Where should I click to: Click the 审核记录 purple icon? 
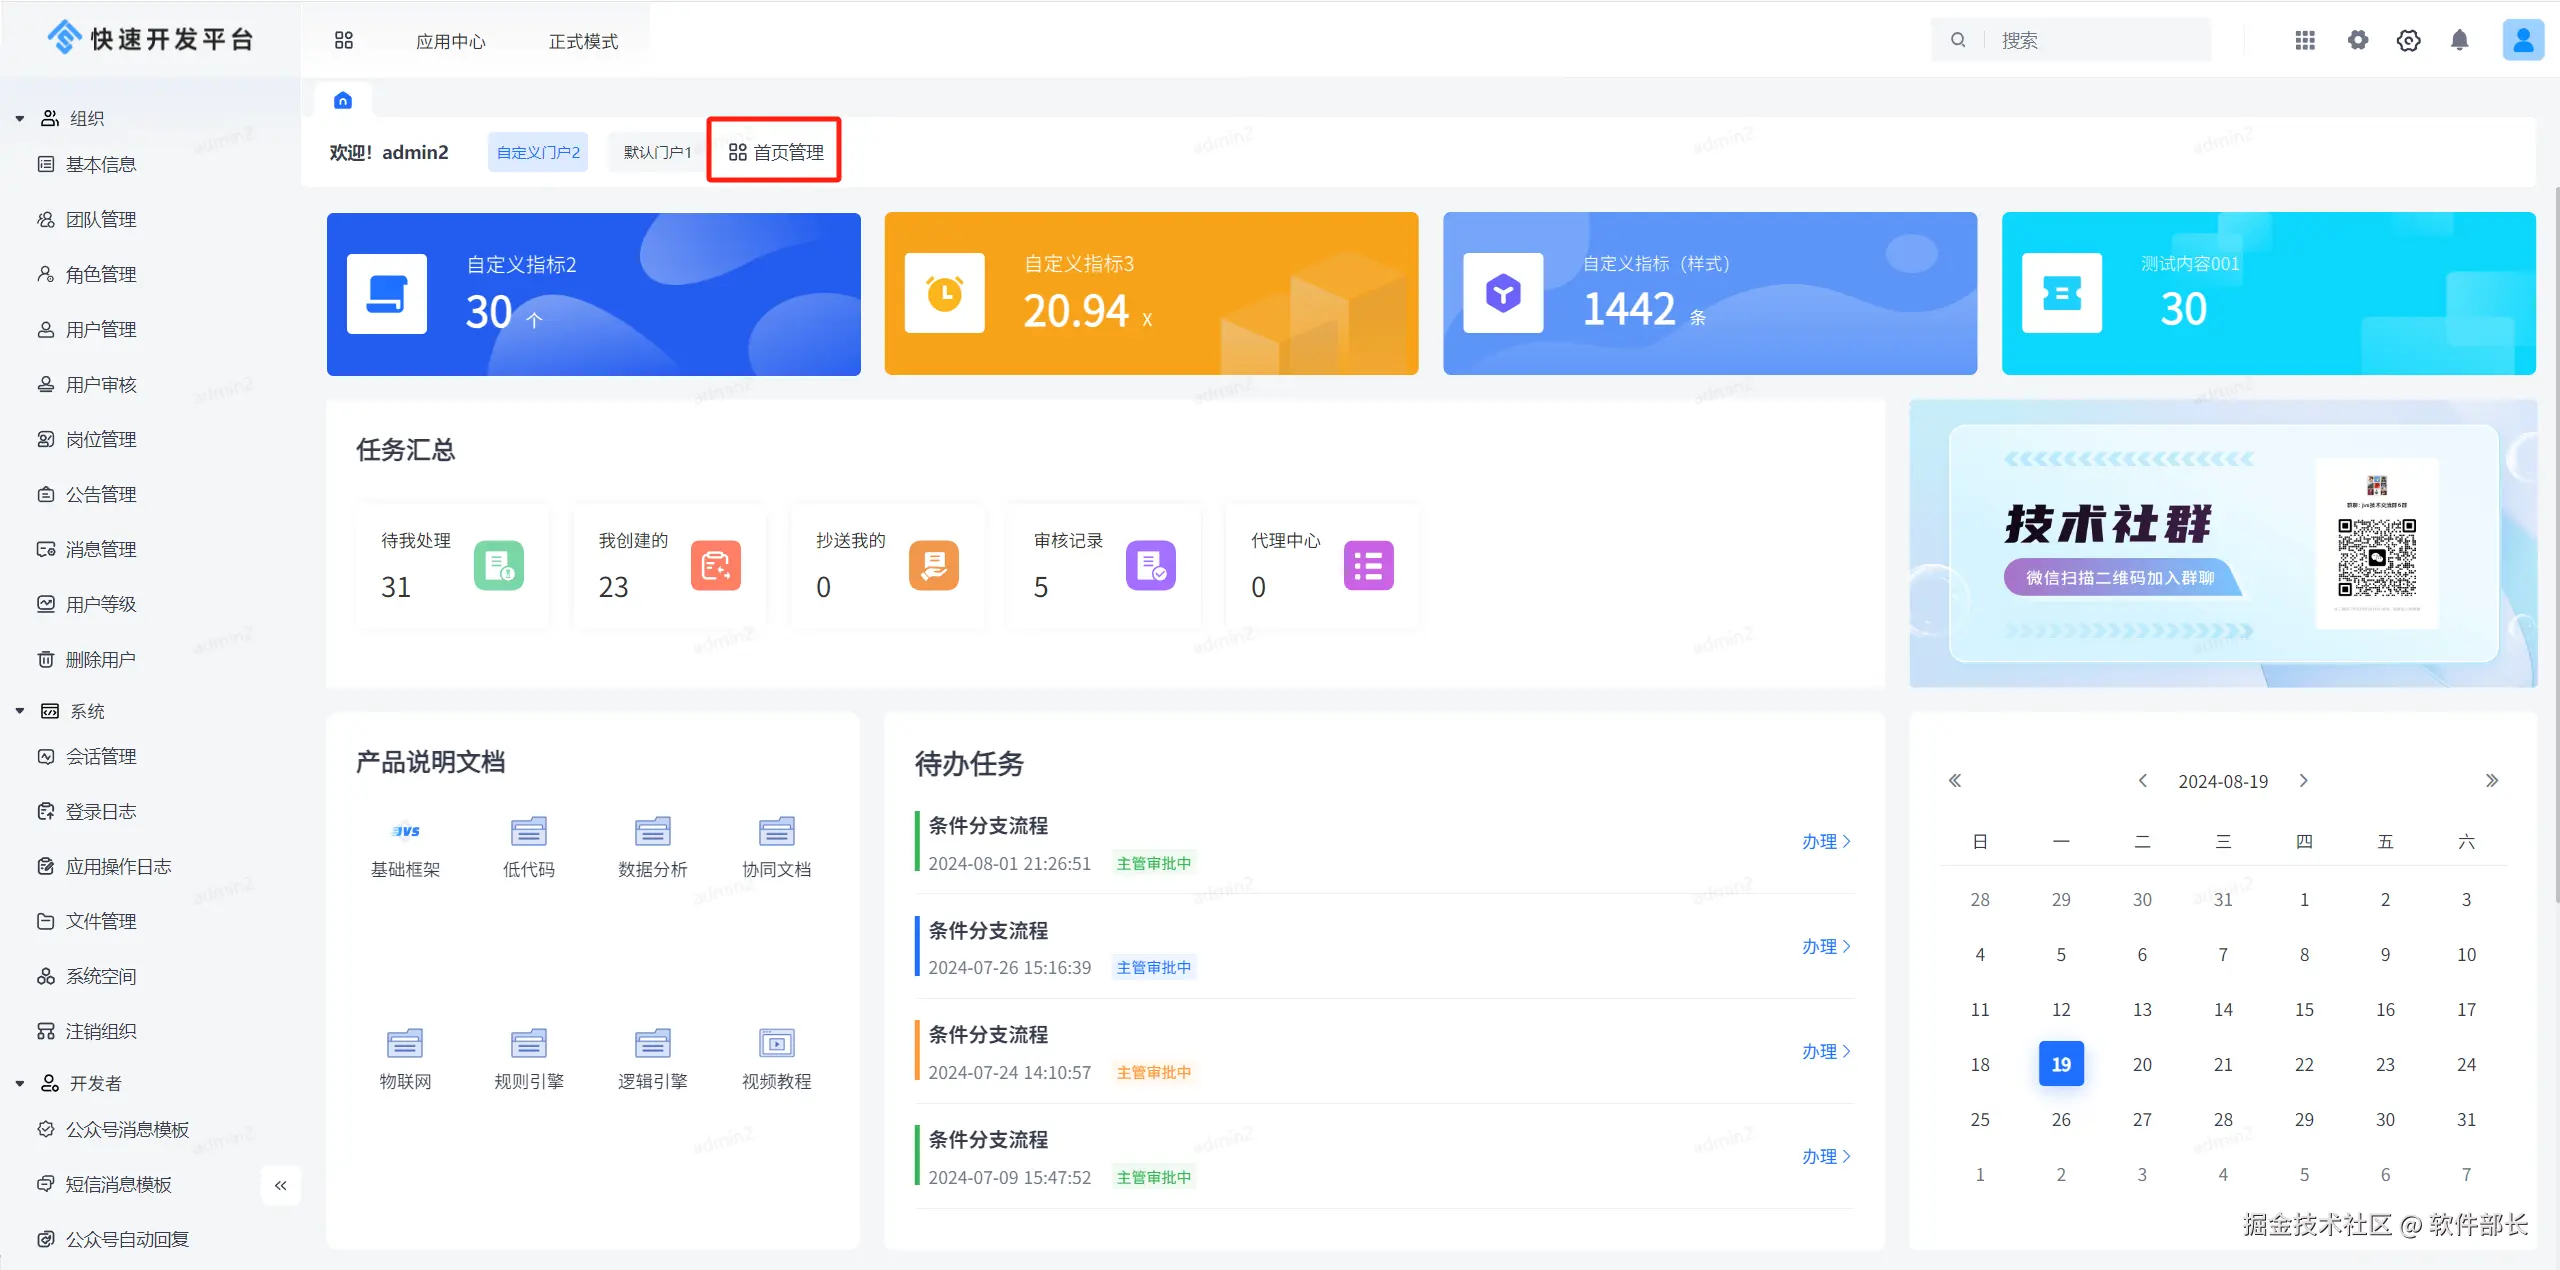(1150, 566)
